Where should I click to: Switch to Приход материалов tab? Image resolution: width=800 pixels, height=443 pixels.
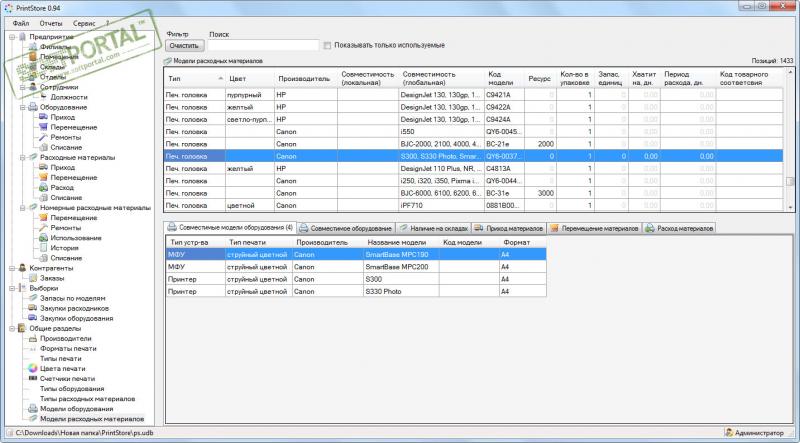pyautogui.click(x=509, y=229)
